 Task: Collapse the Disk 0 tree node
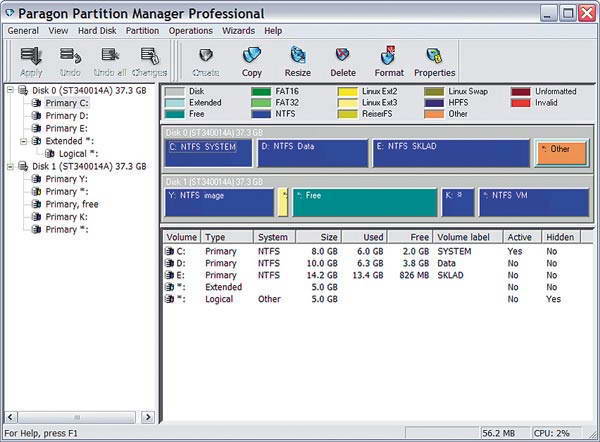click(x=10, y=91)
